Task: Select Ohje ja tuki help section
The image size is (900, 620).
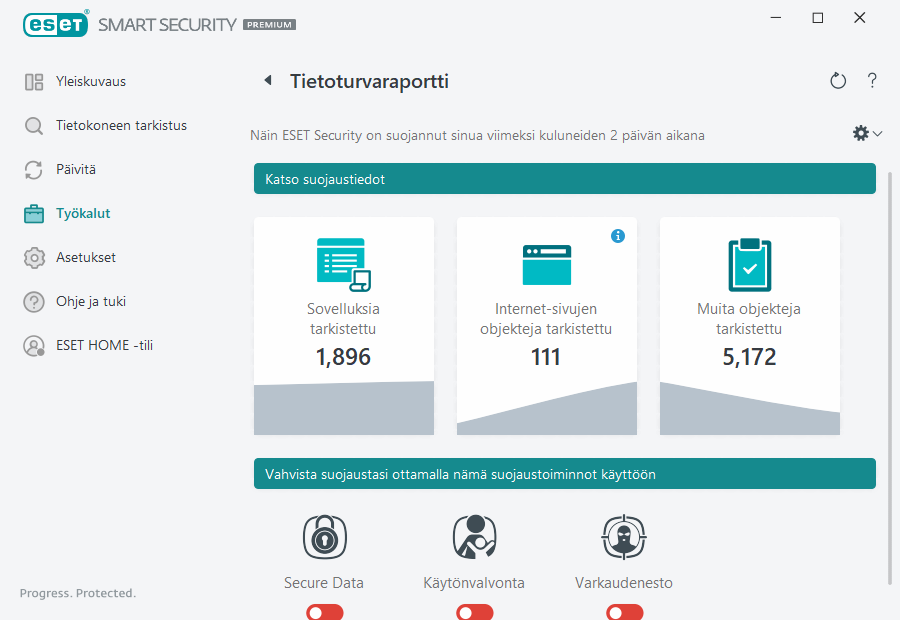Action: [x=89, y=301]
